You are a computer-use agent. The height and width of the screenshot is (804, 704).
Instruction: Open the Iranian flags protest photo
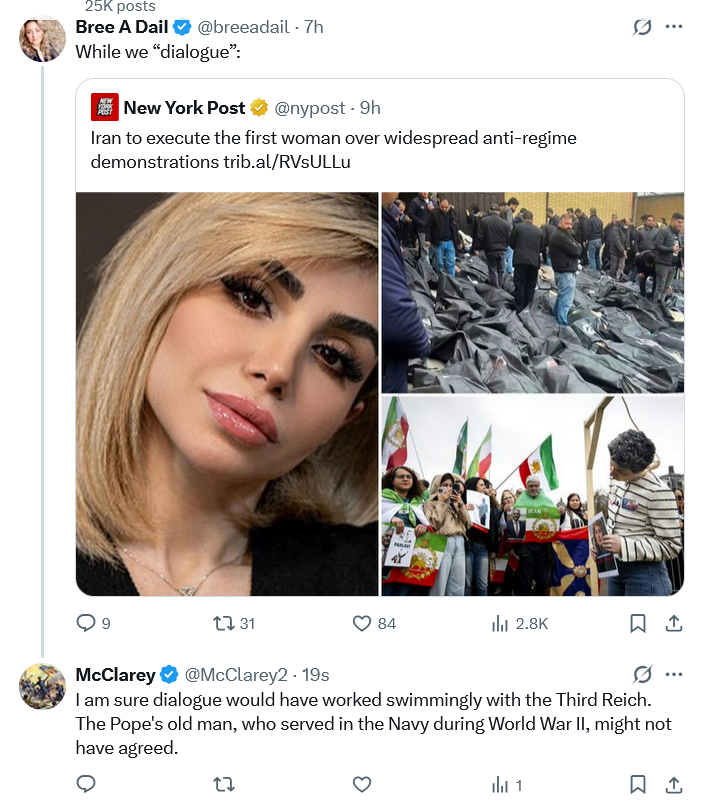[x=532, y=496]
